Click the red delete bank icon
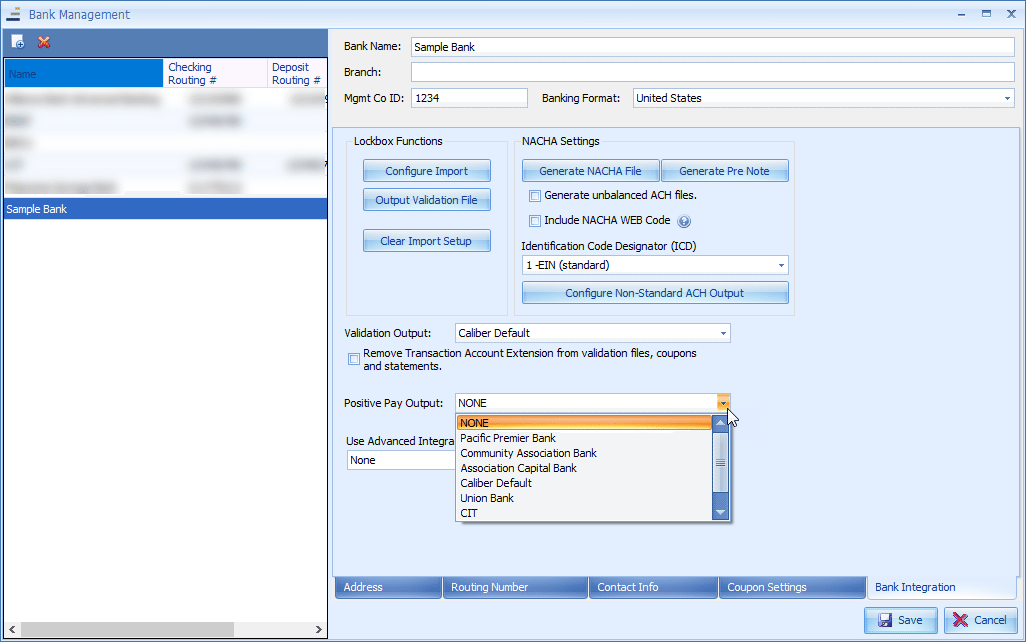The height and width of the screenshot is (642, 1026). (44, 42)
